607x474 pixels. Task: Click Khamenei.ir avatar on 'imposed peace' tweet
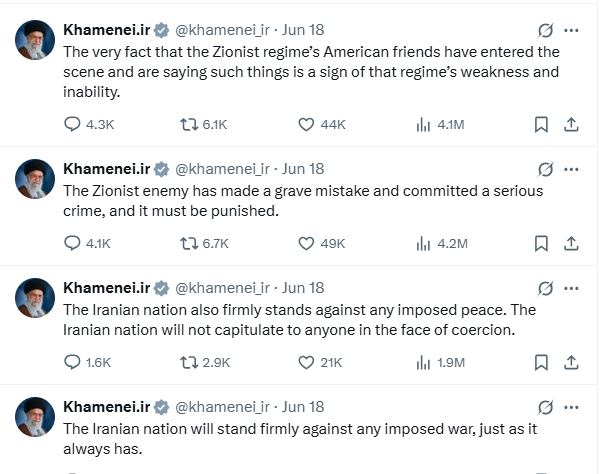click(35, 298)
